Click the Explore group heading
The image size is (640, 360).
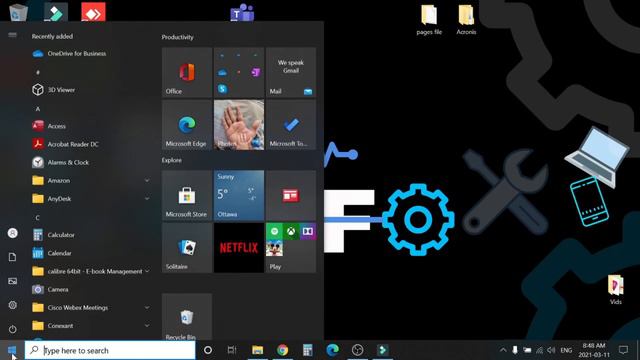tap(171, 160)
